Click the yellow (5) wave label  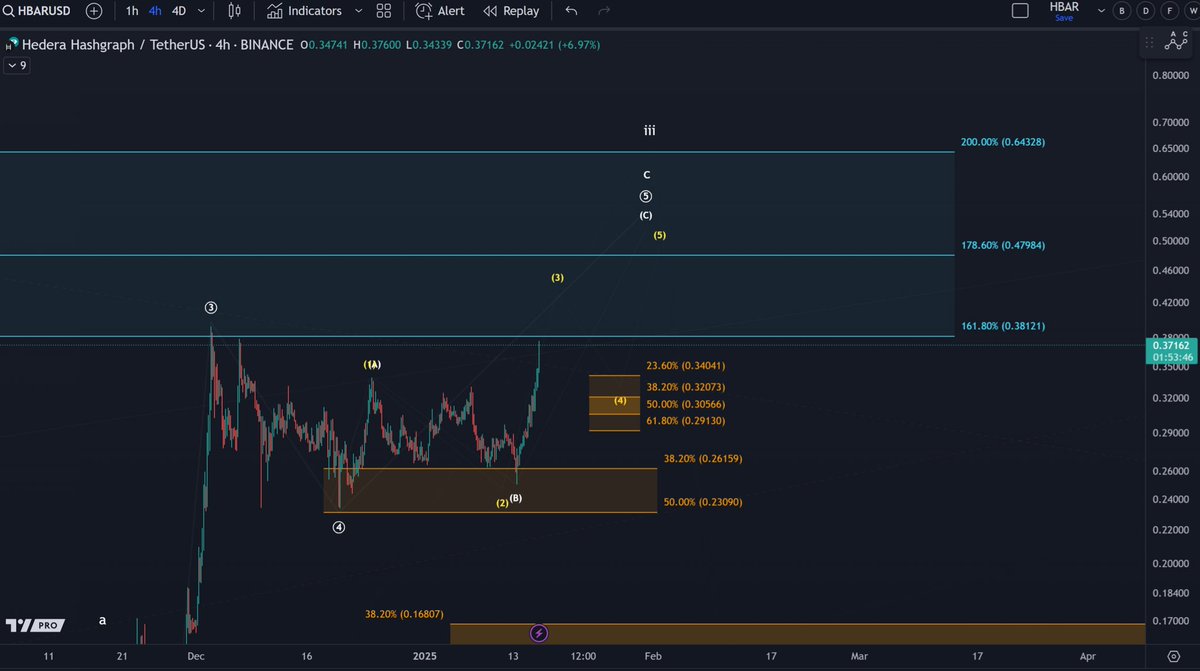click(660, 235)
